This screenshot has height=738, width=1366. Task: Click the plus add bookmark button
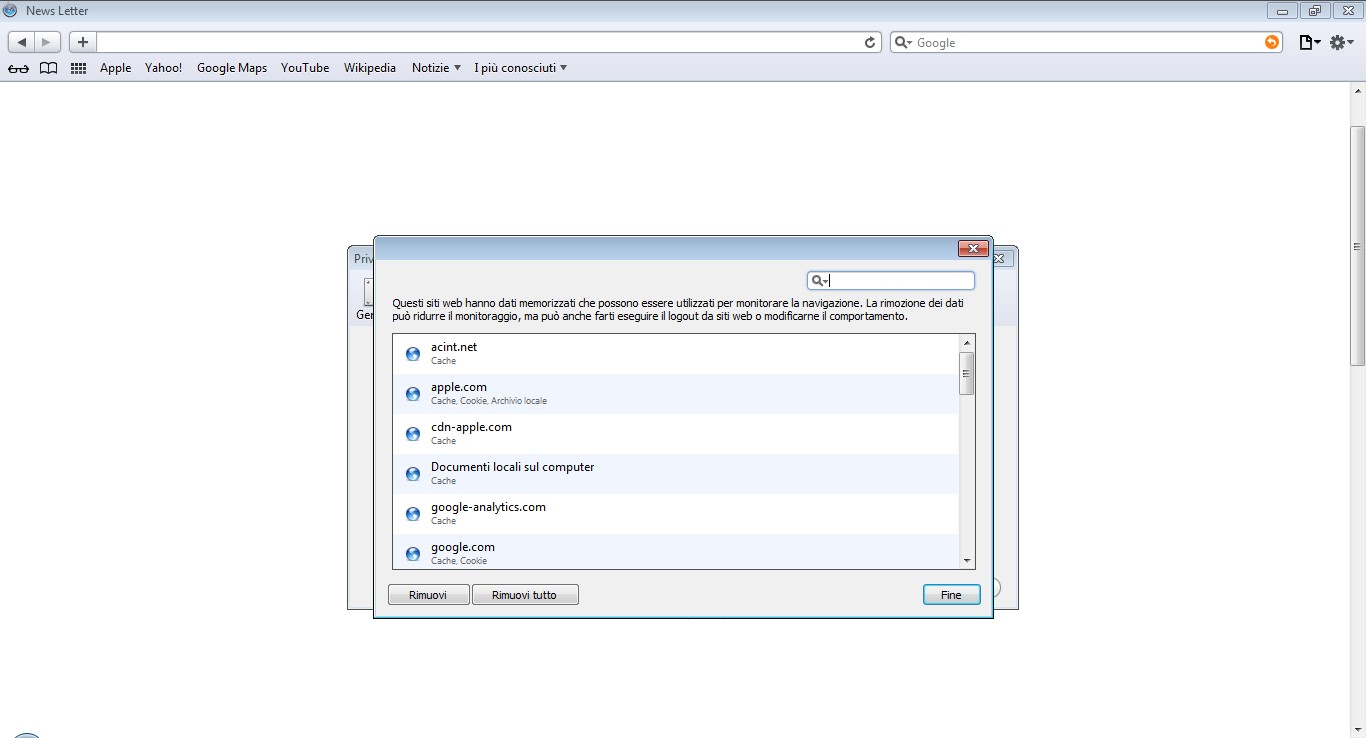[83, 42]
